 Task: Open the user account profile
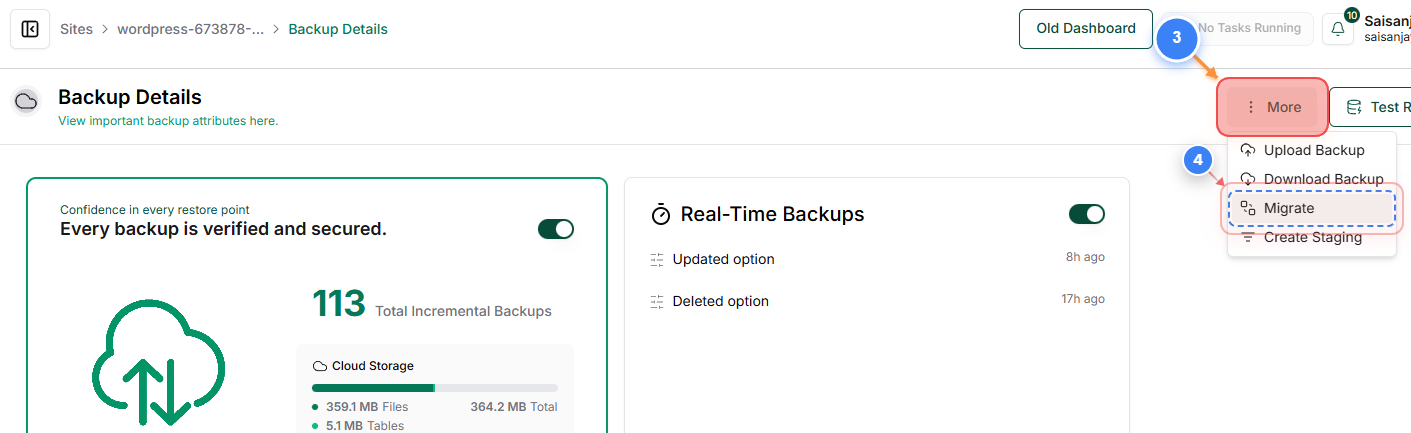click(x=1387, y=28)
